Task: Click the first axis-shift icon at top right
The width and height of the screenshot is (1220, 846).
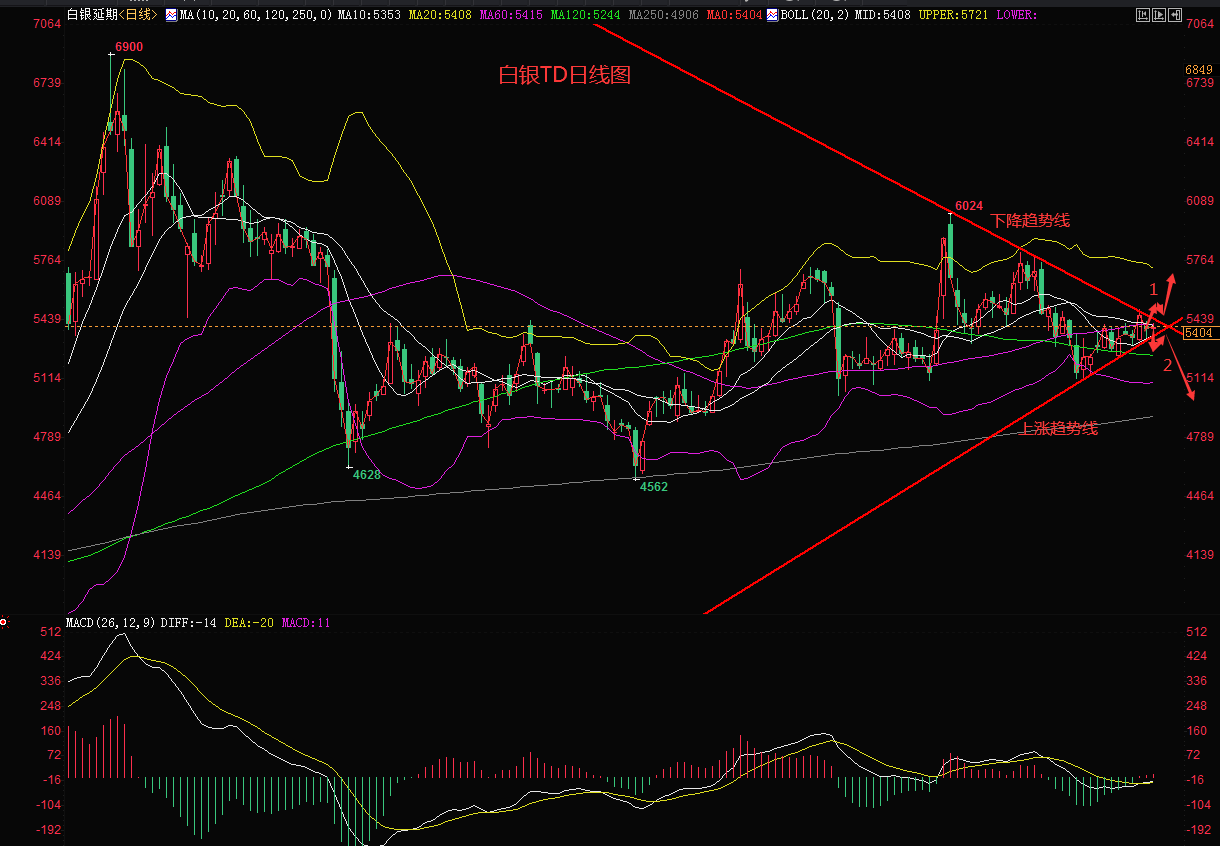Action: coord(1141,15)
